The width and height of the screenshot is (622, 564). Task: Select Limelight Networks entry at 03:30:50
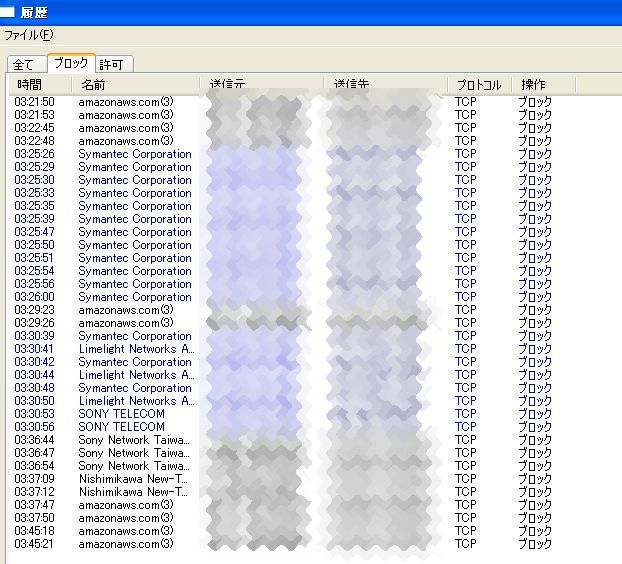[283, 401]
